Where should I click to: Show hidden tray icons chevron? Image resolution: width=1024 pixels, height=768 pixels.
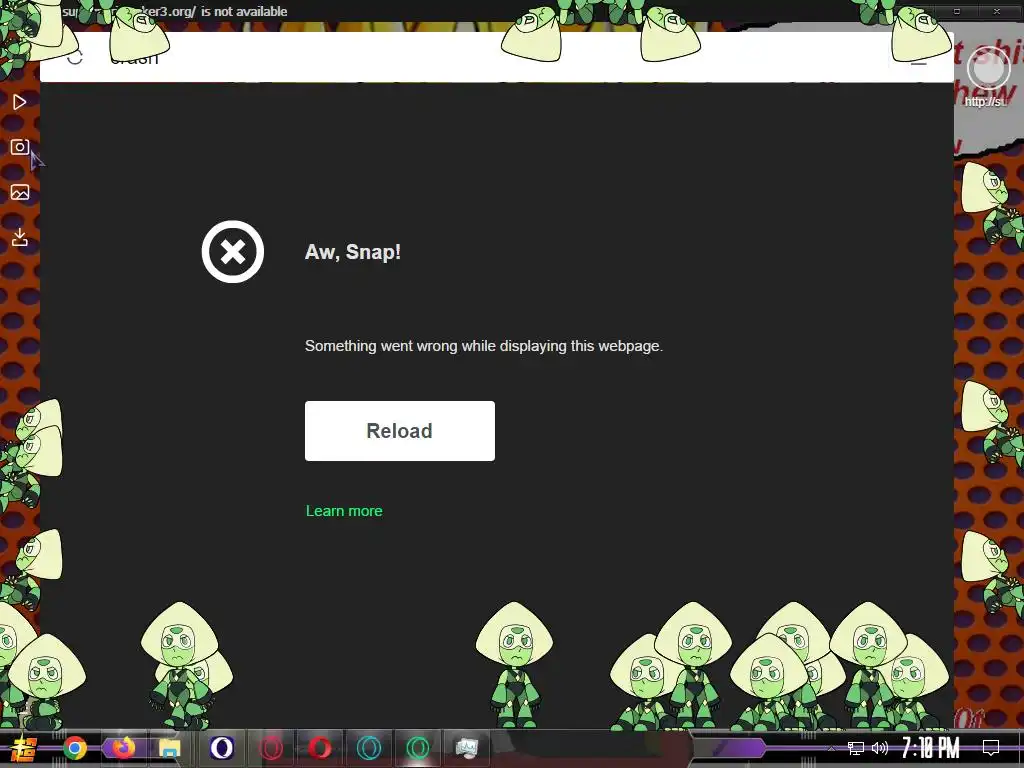point(831,748)
